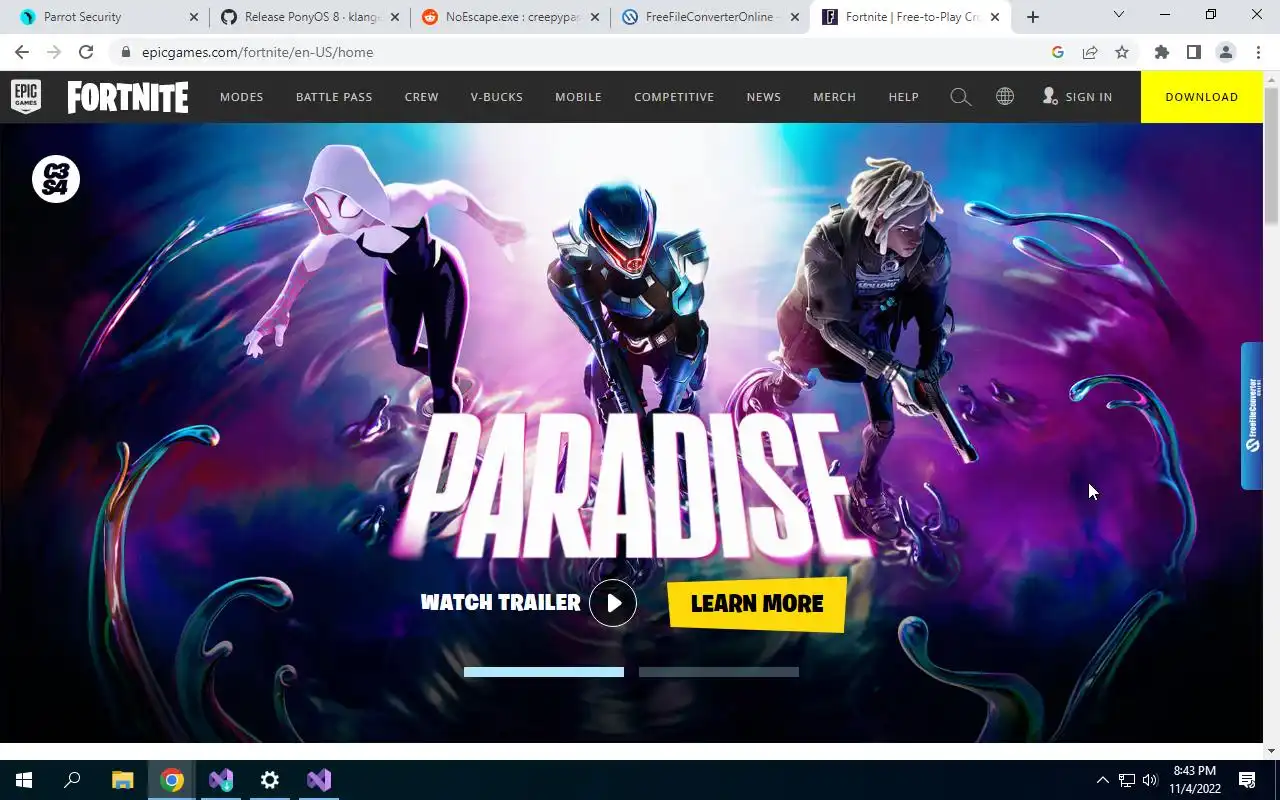Click the address bar URL

[x=258, y=52]
